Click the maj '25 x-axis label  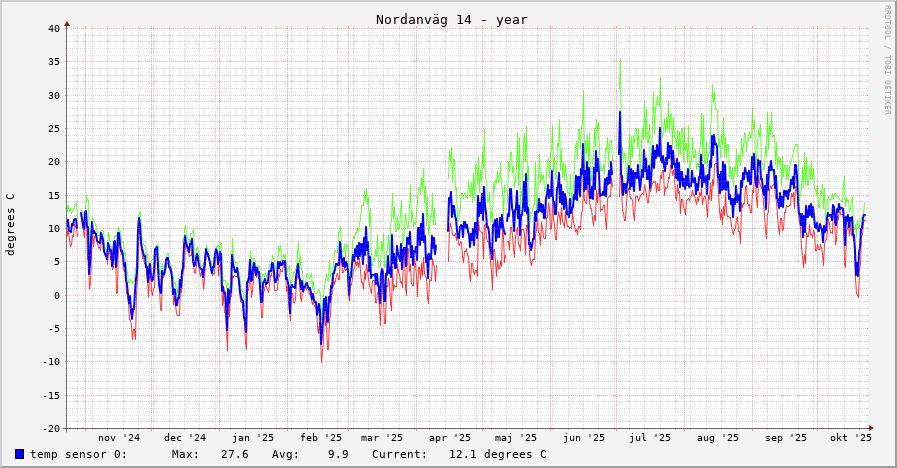click(516, 437)
